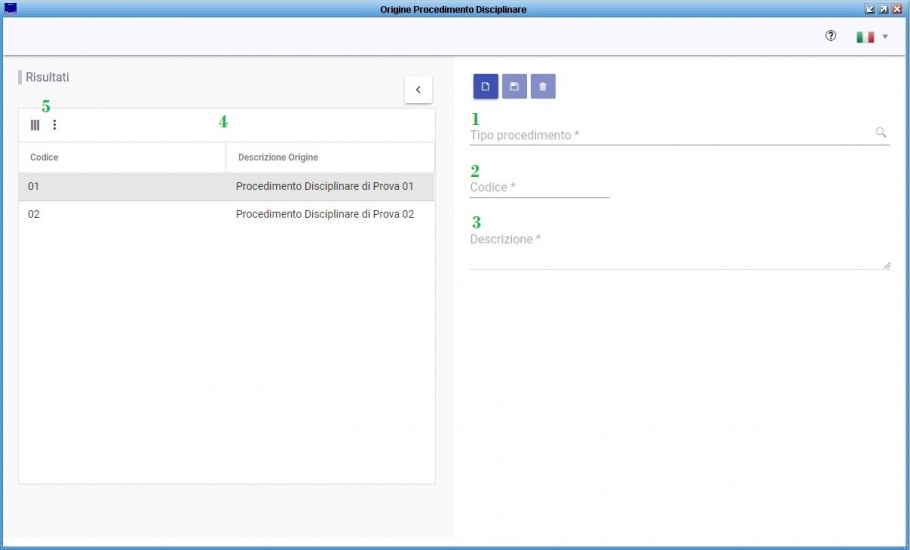Viewport: 910px width, 550px height.
Task: Click the window restore button in title bar
Action: pos(883,9)
